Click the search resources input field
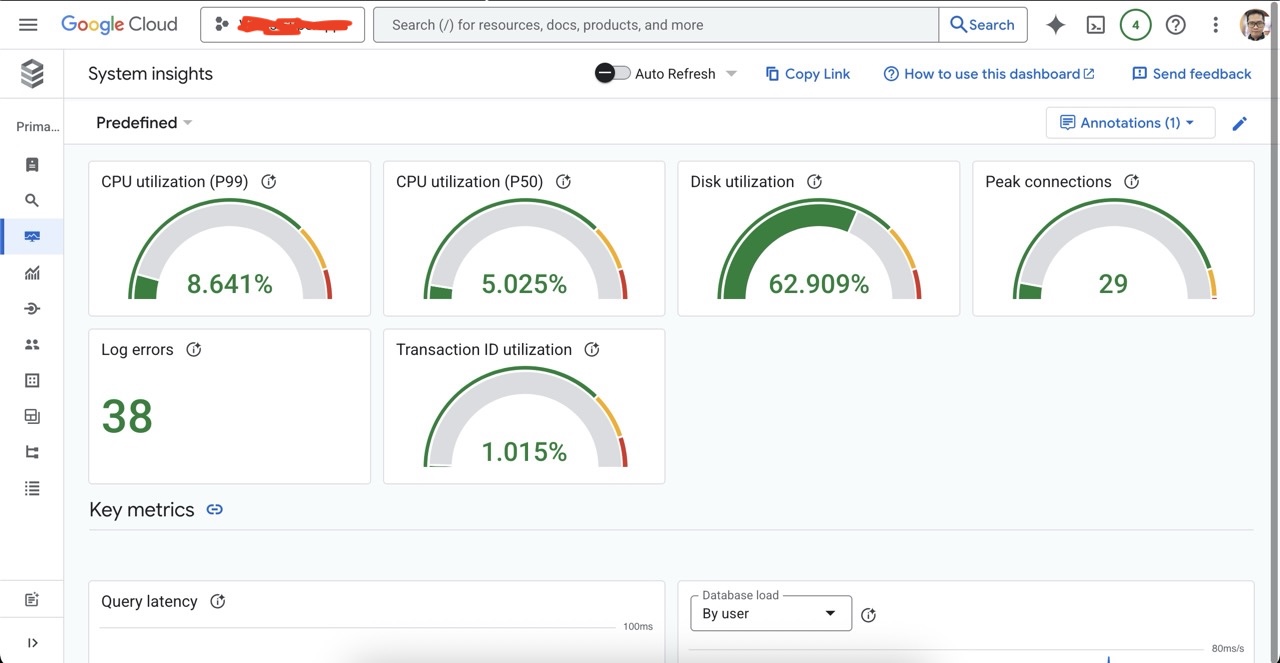1280x663 pixels. tap(655, 25)
